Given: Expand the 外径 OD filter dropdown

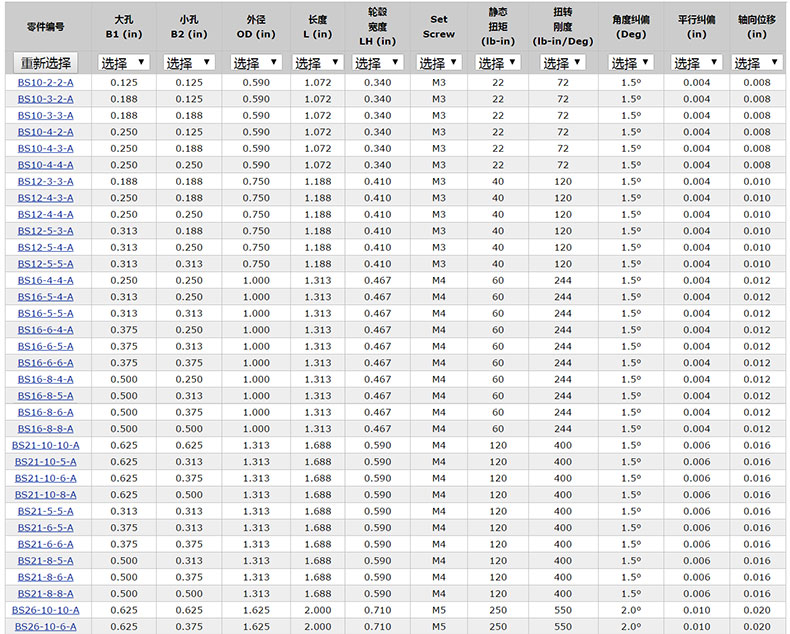Looking at the screenshot, I should pyautogui.click(x=255, y=63).
